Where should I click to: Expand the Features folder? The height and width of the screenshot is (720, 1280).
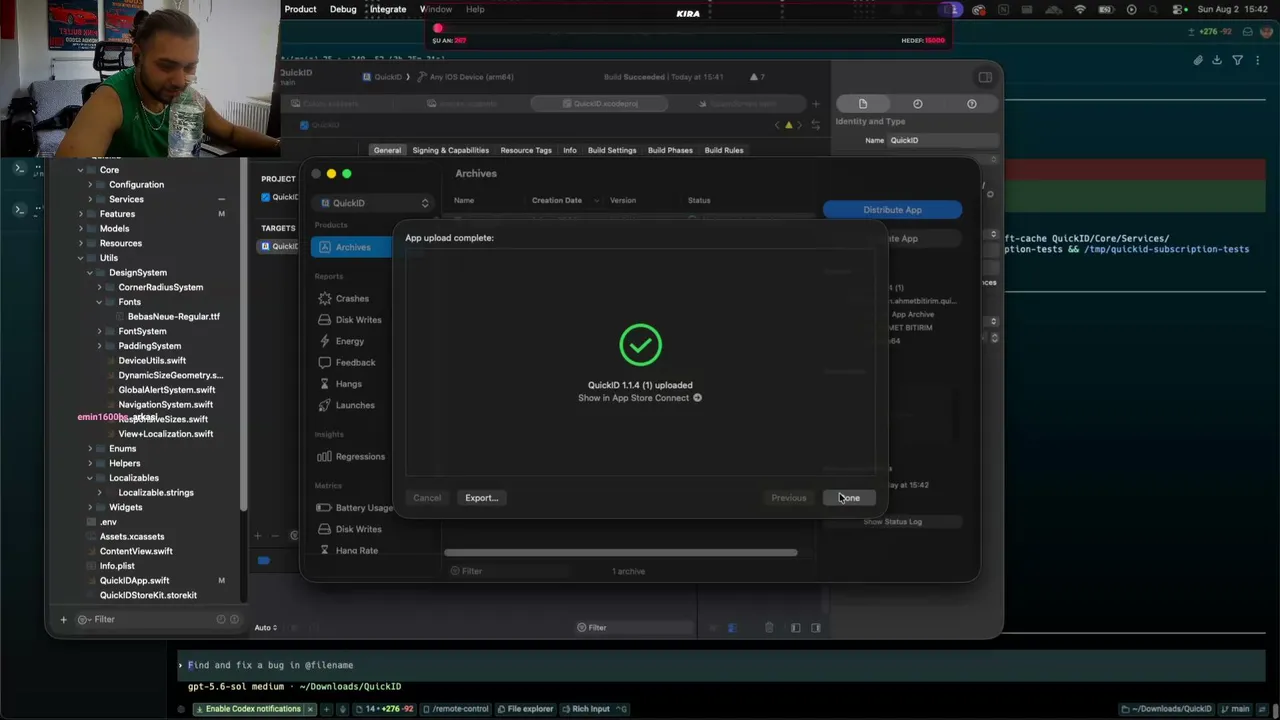point(81,214)
